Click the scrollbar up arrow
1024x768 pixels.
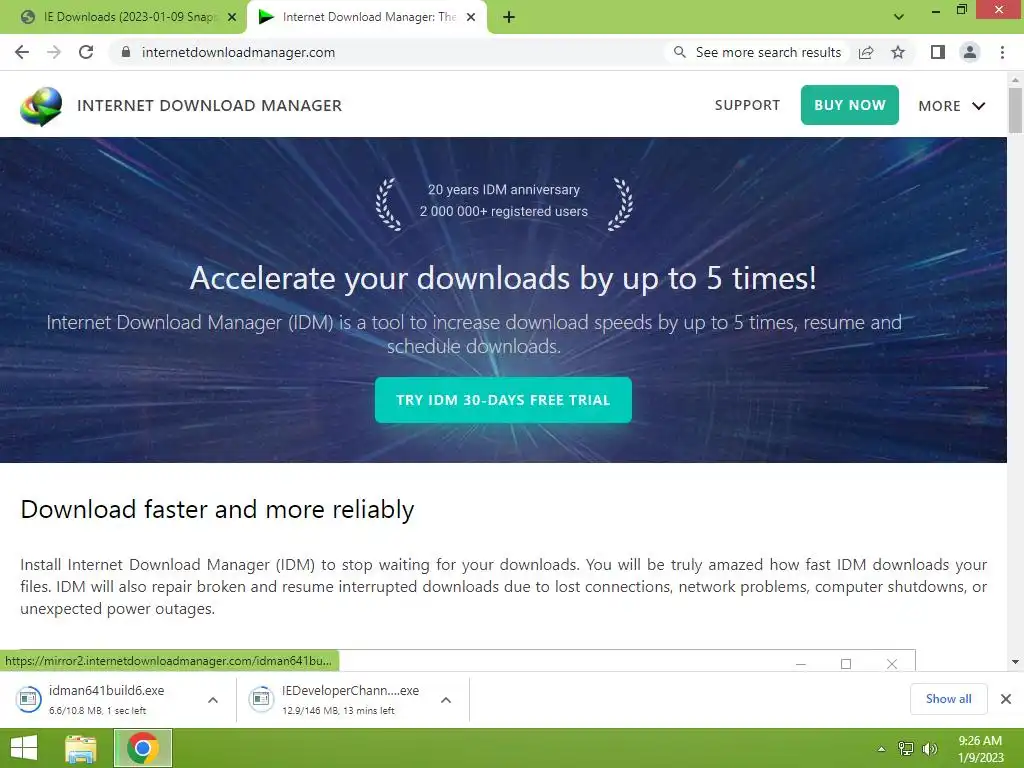1015,80
